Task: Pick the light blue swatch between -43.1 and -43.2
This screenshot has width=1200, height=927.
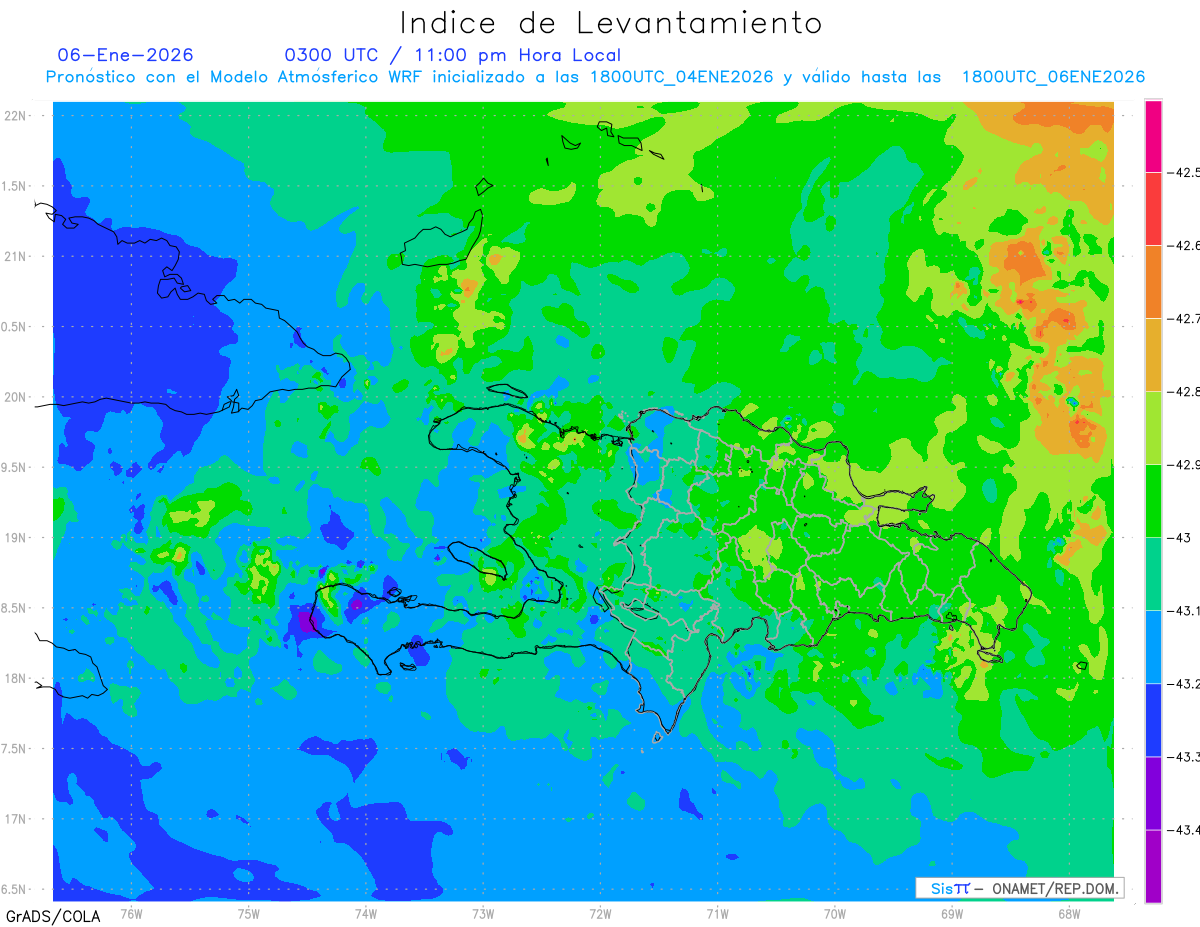Action: click(1153, 646)
